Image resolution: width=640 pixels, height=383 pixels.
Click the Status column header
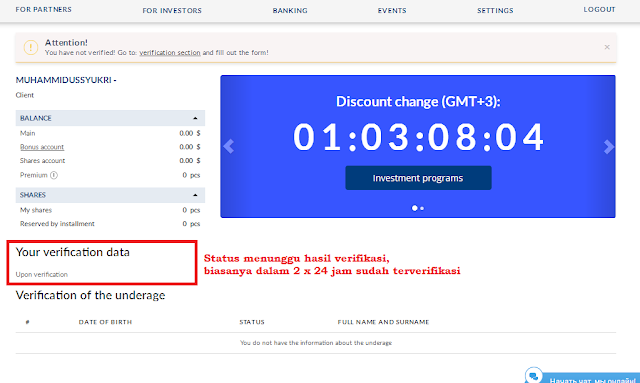(x=252, y=322)
